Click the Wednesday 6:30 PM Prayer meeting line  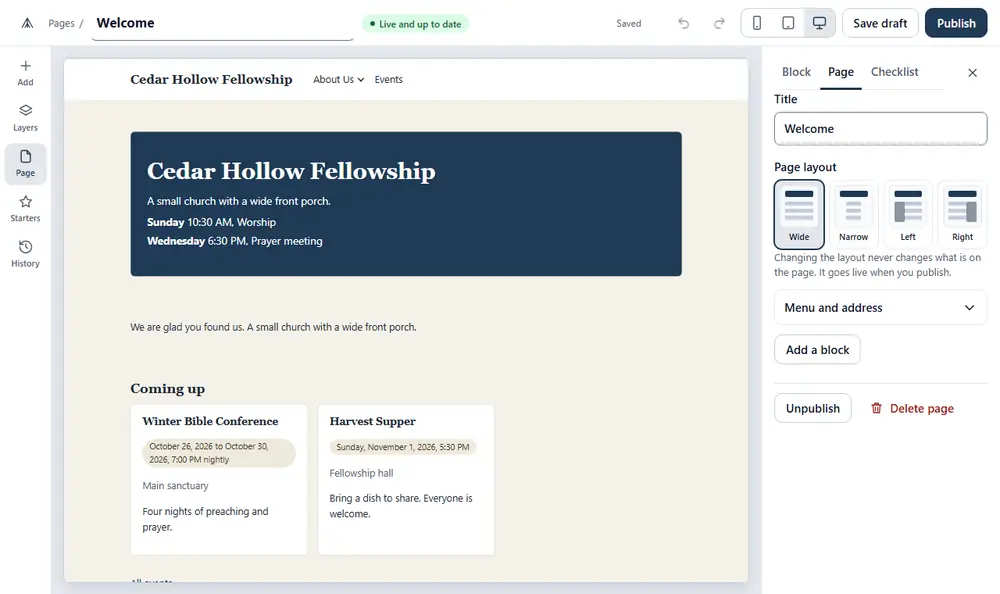tap(234, 241)
